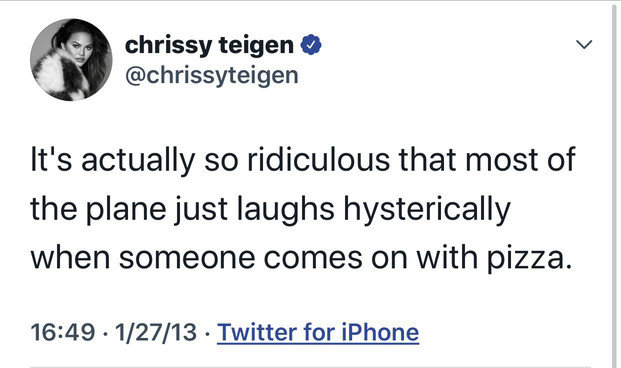621x368 pixels.
Task: Click the vertical scrollbar on the right edge
Action: (x=614, y=184)
